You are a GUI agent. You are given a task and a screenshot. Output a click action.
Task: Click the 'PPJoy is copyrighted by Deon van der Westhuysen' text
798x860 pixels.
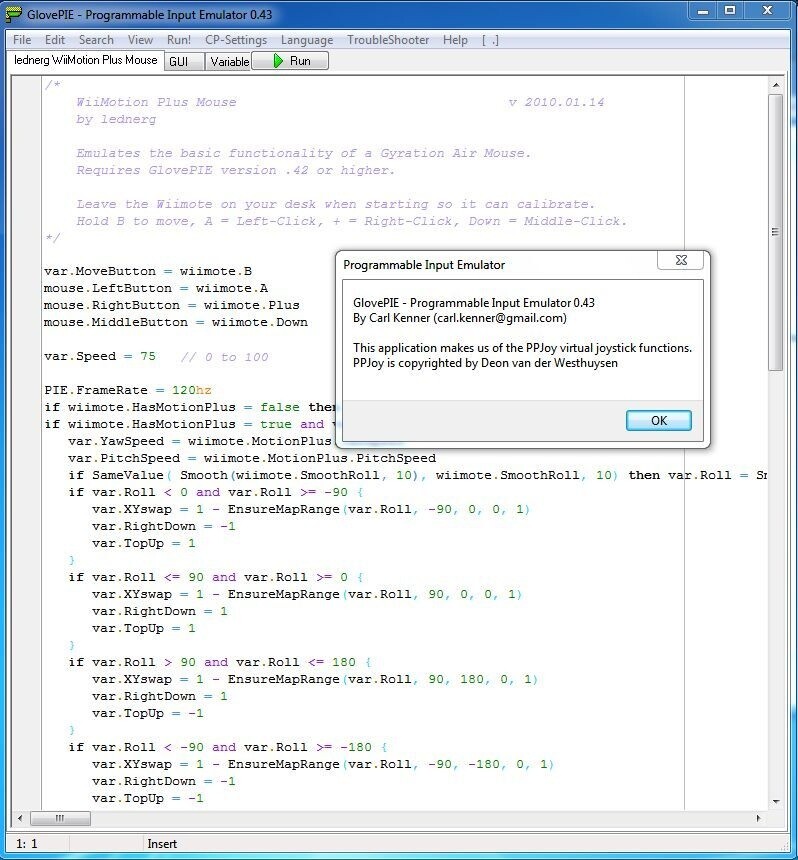tap(485, 363)
